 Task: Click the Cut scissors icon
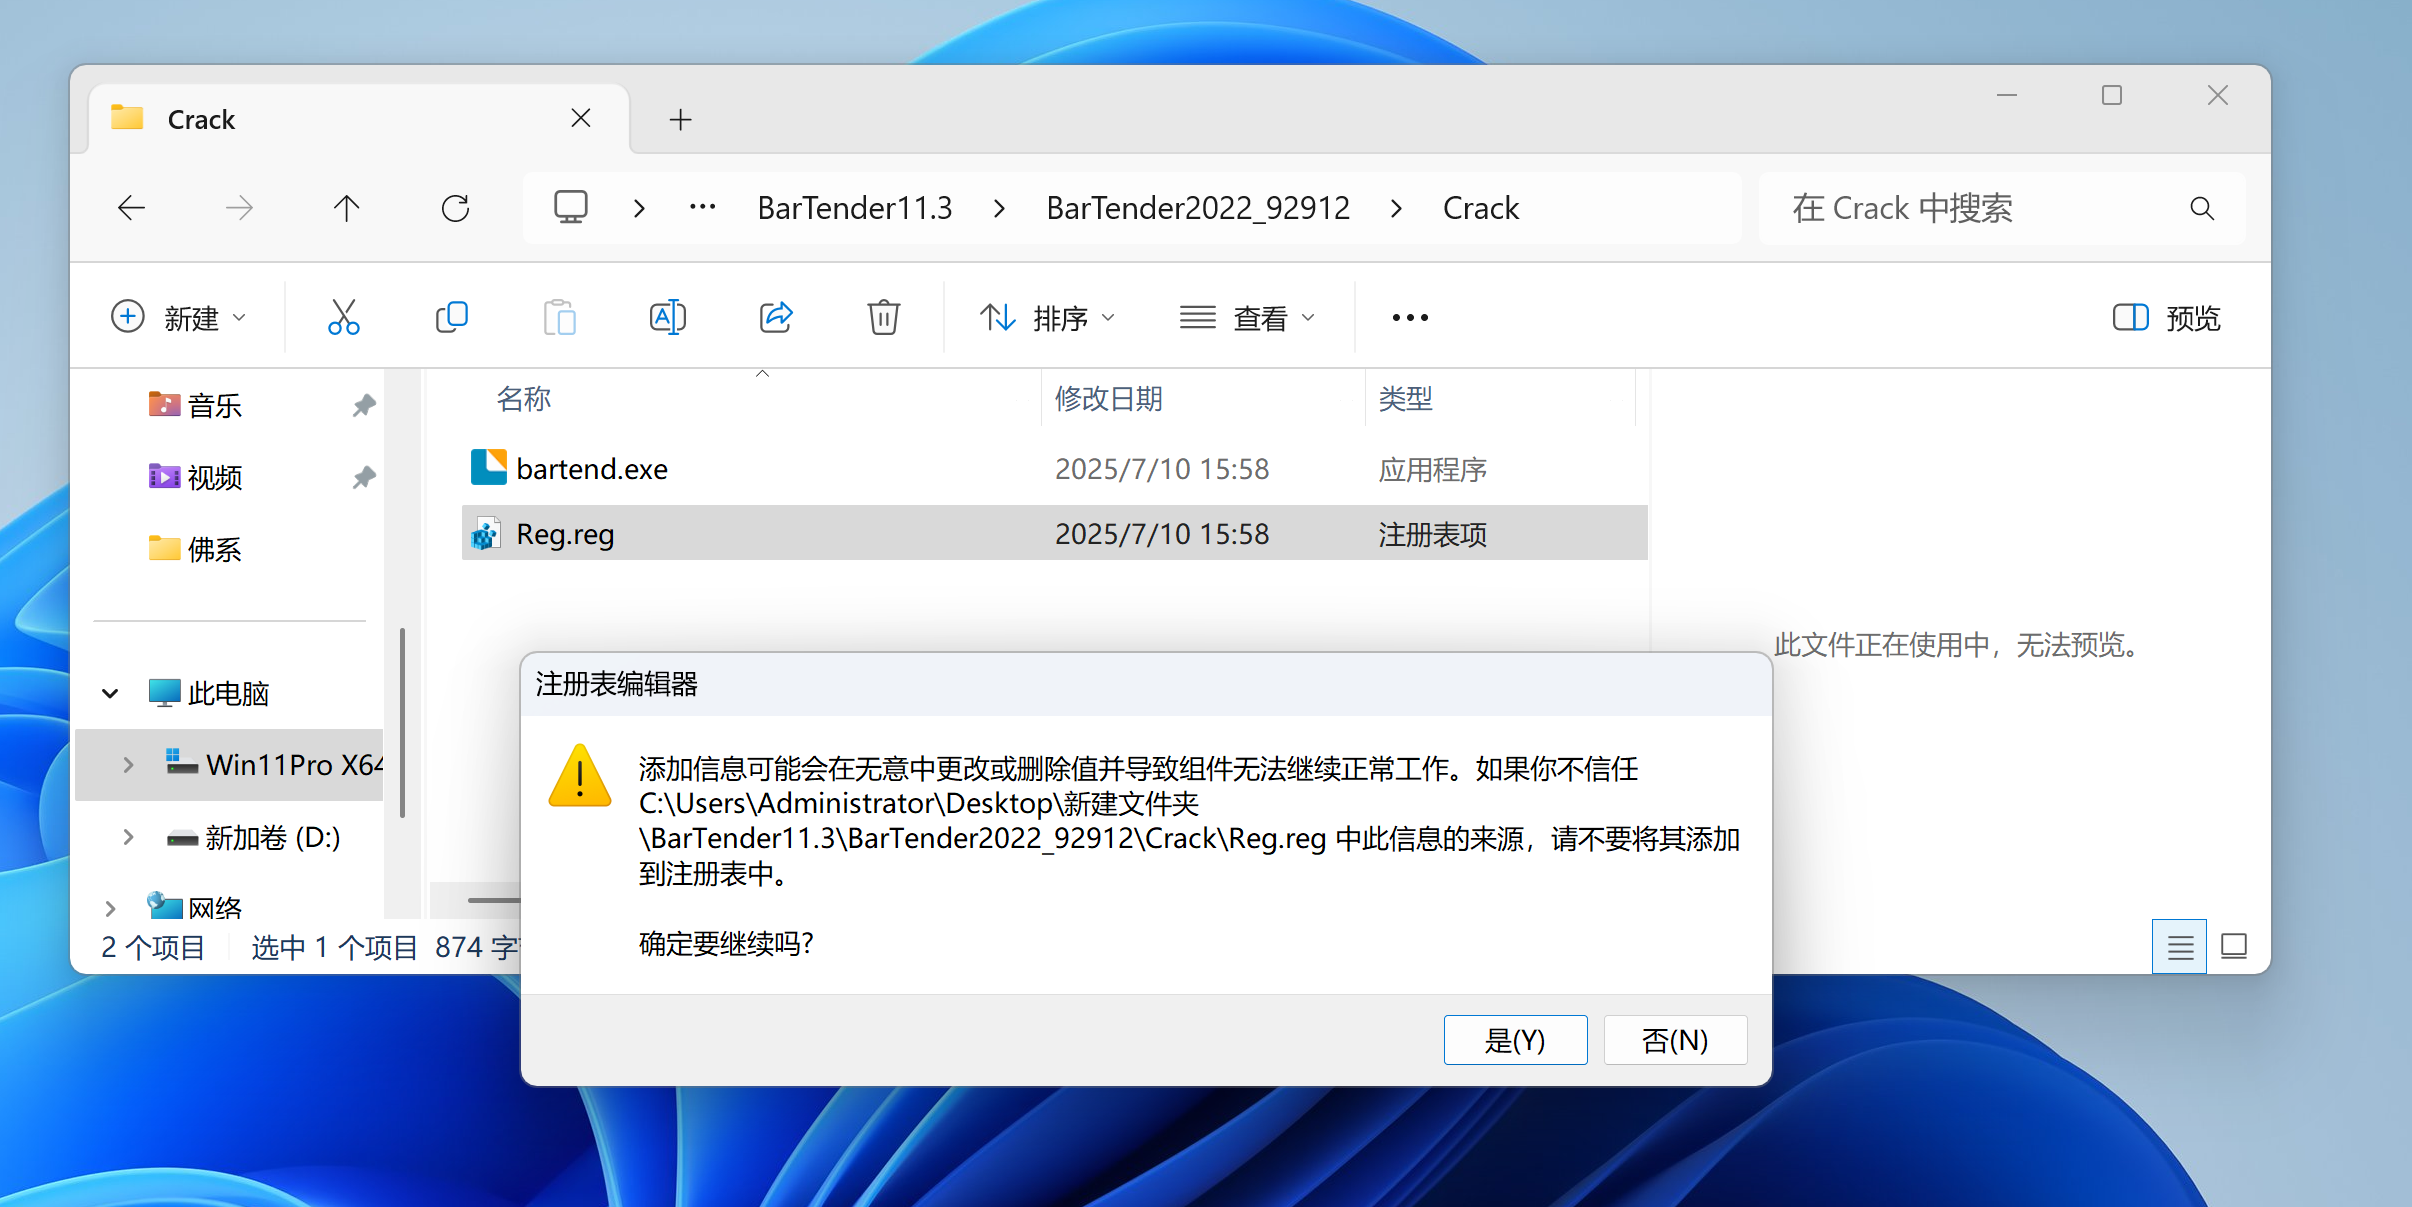click(x=343, y=318)
